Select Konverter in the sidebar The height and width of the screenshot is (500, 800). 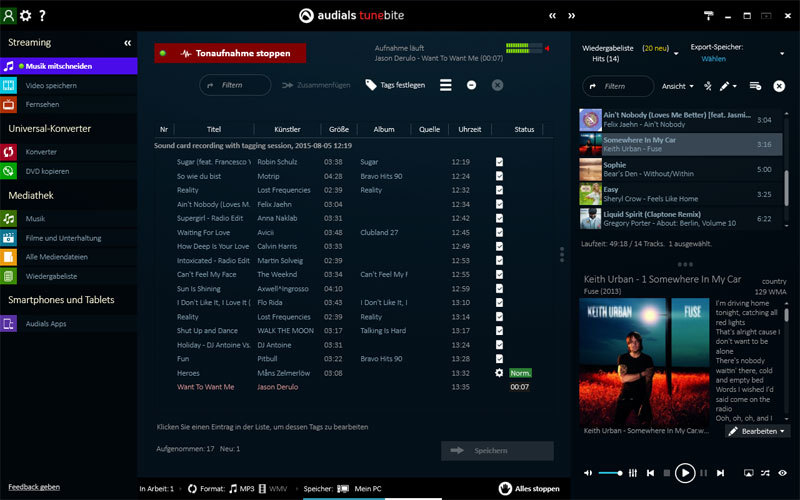click(x=42, y=151)
